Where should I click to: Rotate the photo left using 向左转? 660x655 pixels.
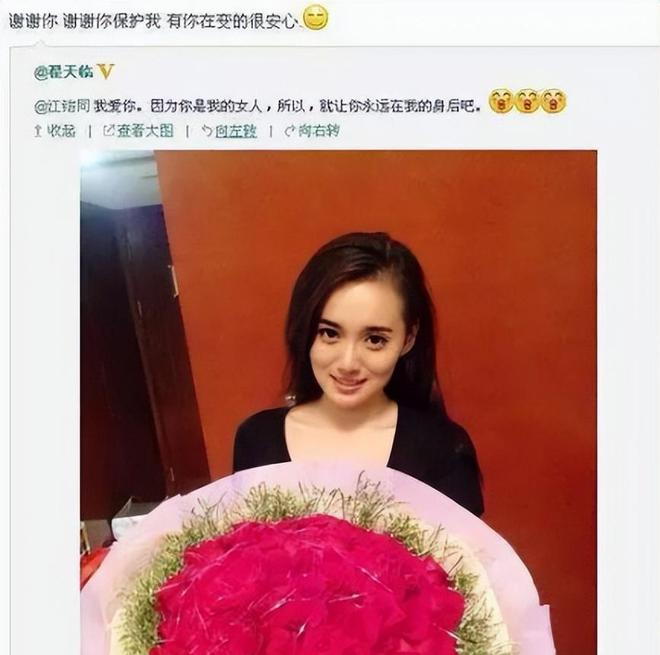click(x=236, y=131)
